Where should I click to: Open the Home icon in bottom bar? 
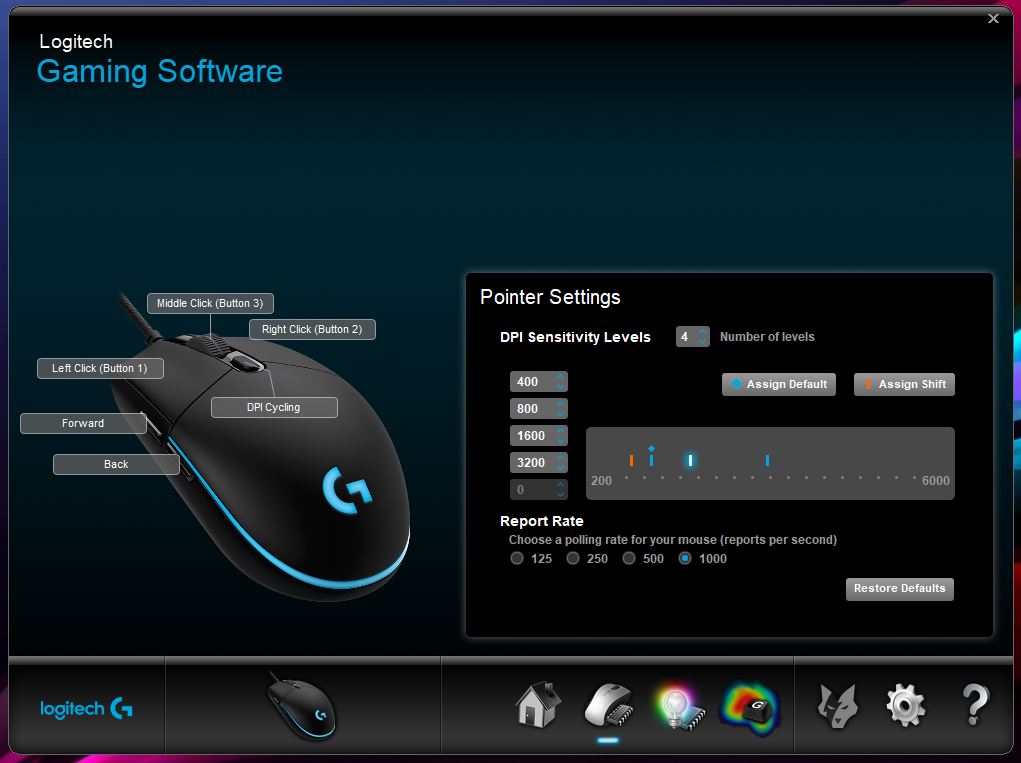pyautogui.click(x=538, y=705)
